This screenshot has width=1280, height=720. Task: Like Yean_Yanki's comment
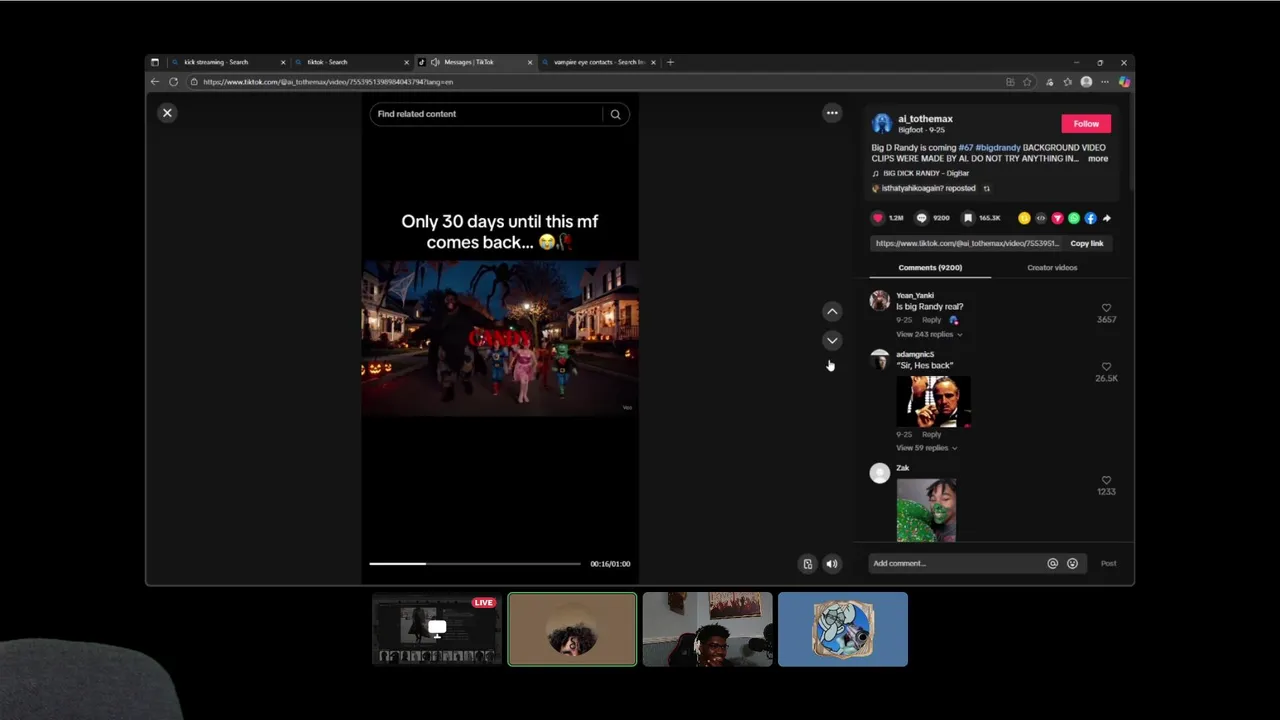pos(1106,308)
